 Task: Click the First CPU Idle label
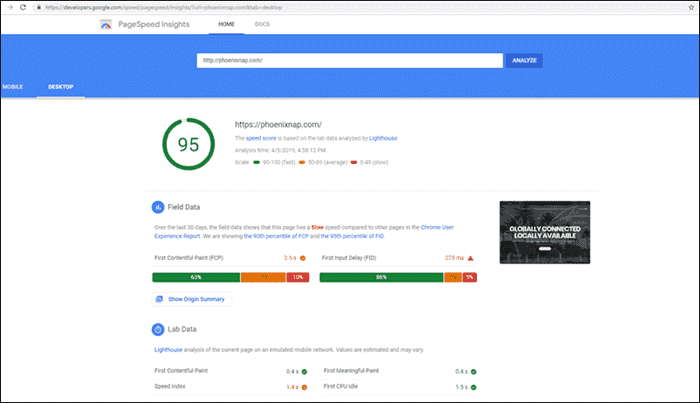pyautogui.click(x=341, y=386)
